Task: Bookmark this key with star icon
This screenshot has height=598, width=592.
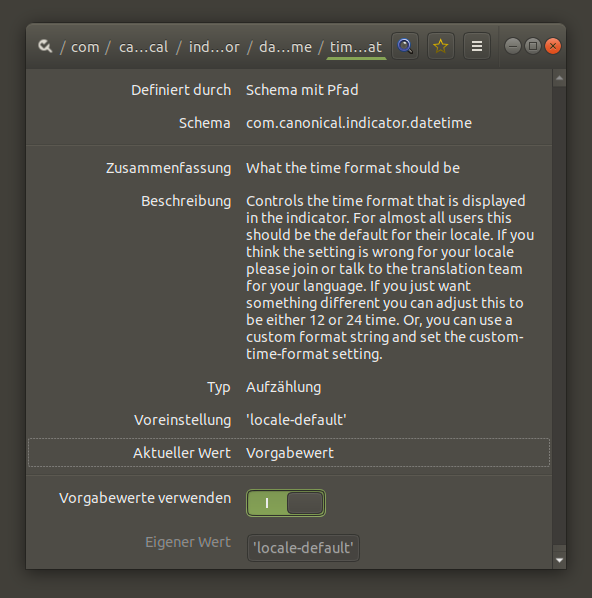Action: tap(441, 46)
